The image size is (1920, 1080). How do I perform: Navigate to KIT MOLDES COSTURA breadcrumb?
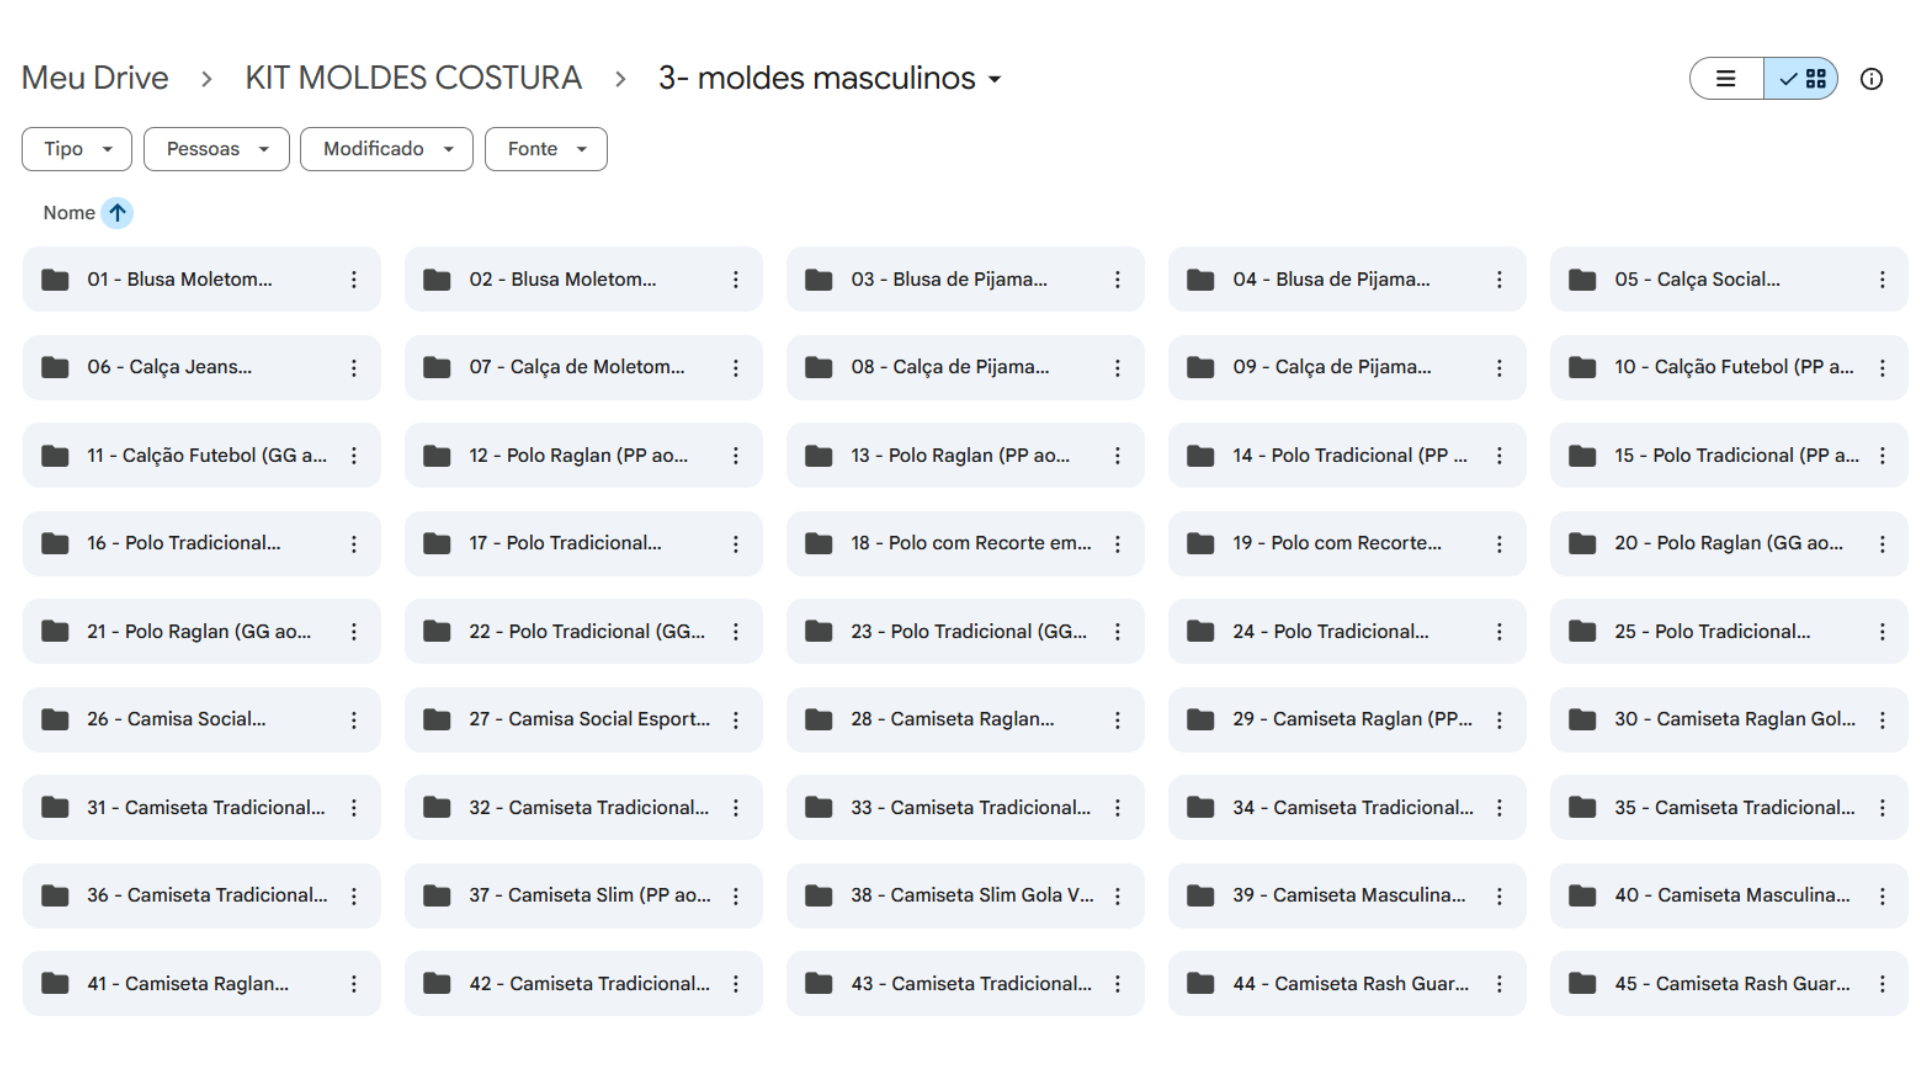[413, 78]
